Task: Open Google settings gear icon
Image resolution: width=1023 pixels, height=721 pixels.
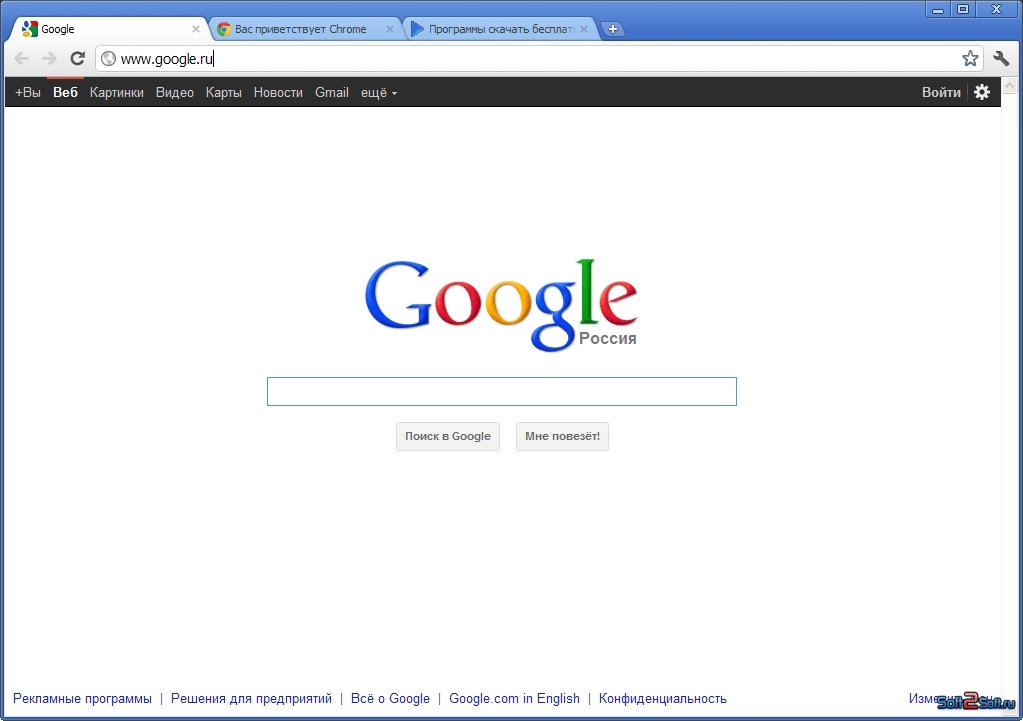Action: tap(982, 92)
